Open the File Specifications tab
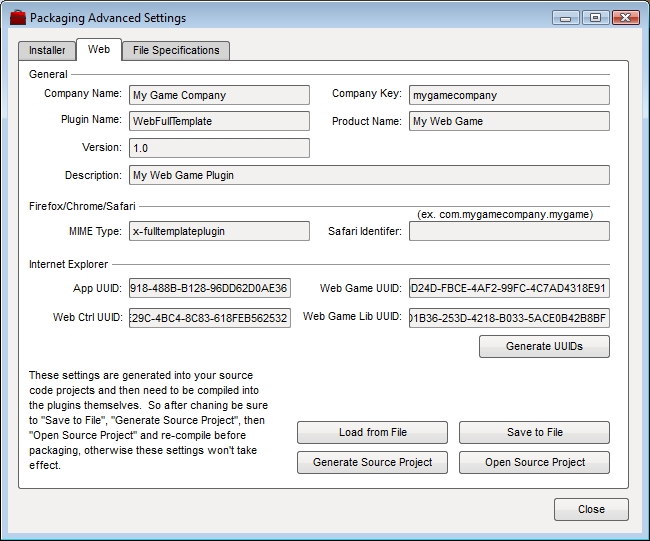Screen dimensions: 650x541 [x=176, y=51]
